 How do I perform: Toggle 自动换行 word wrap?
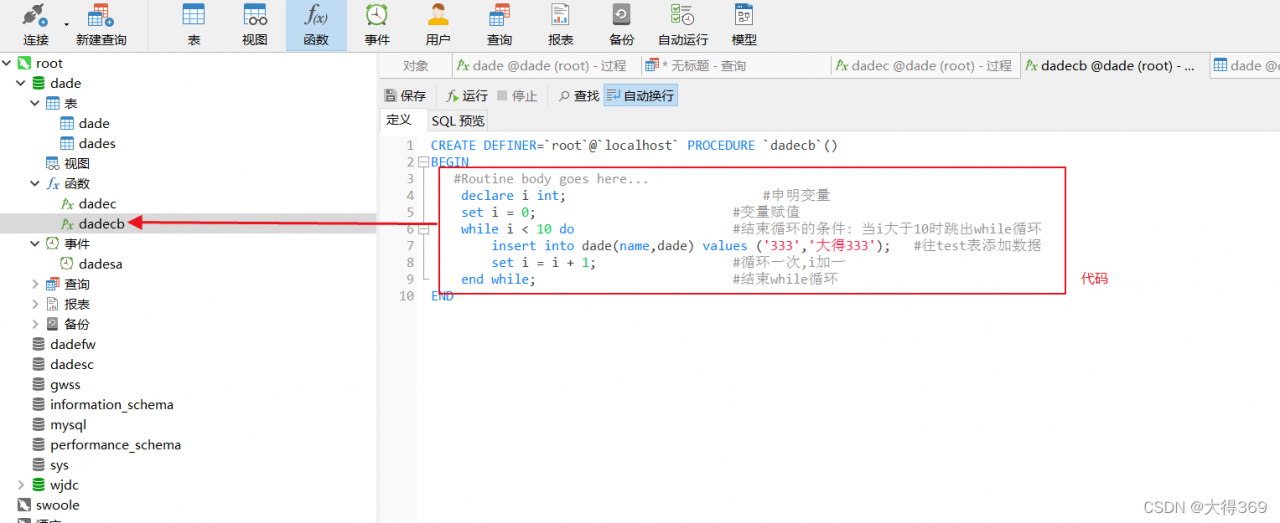(640, 96)
